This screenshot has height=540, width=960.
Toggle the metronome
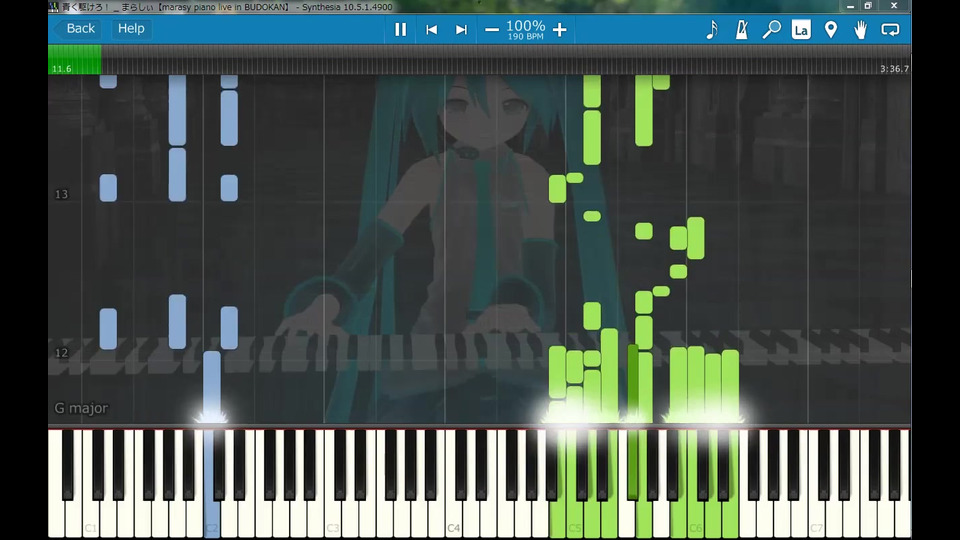[741, 29]
